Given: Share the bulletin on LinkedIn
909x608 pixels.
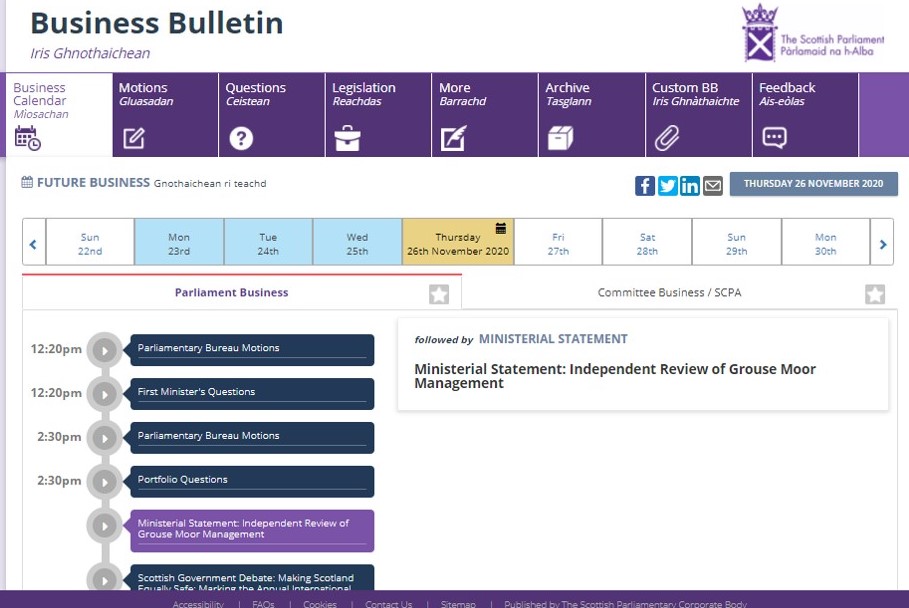Looking at the screenshot, I should (690, 185).
